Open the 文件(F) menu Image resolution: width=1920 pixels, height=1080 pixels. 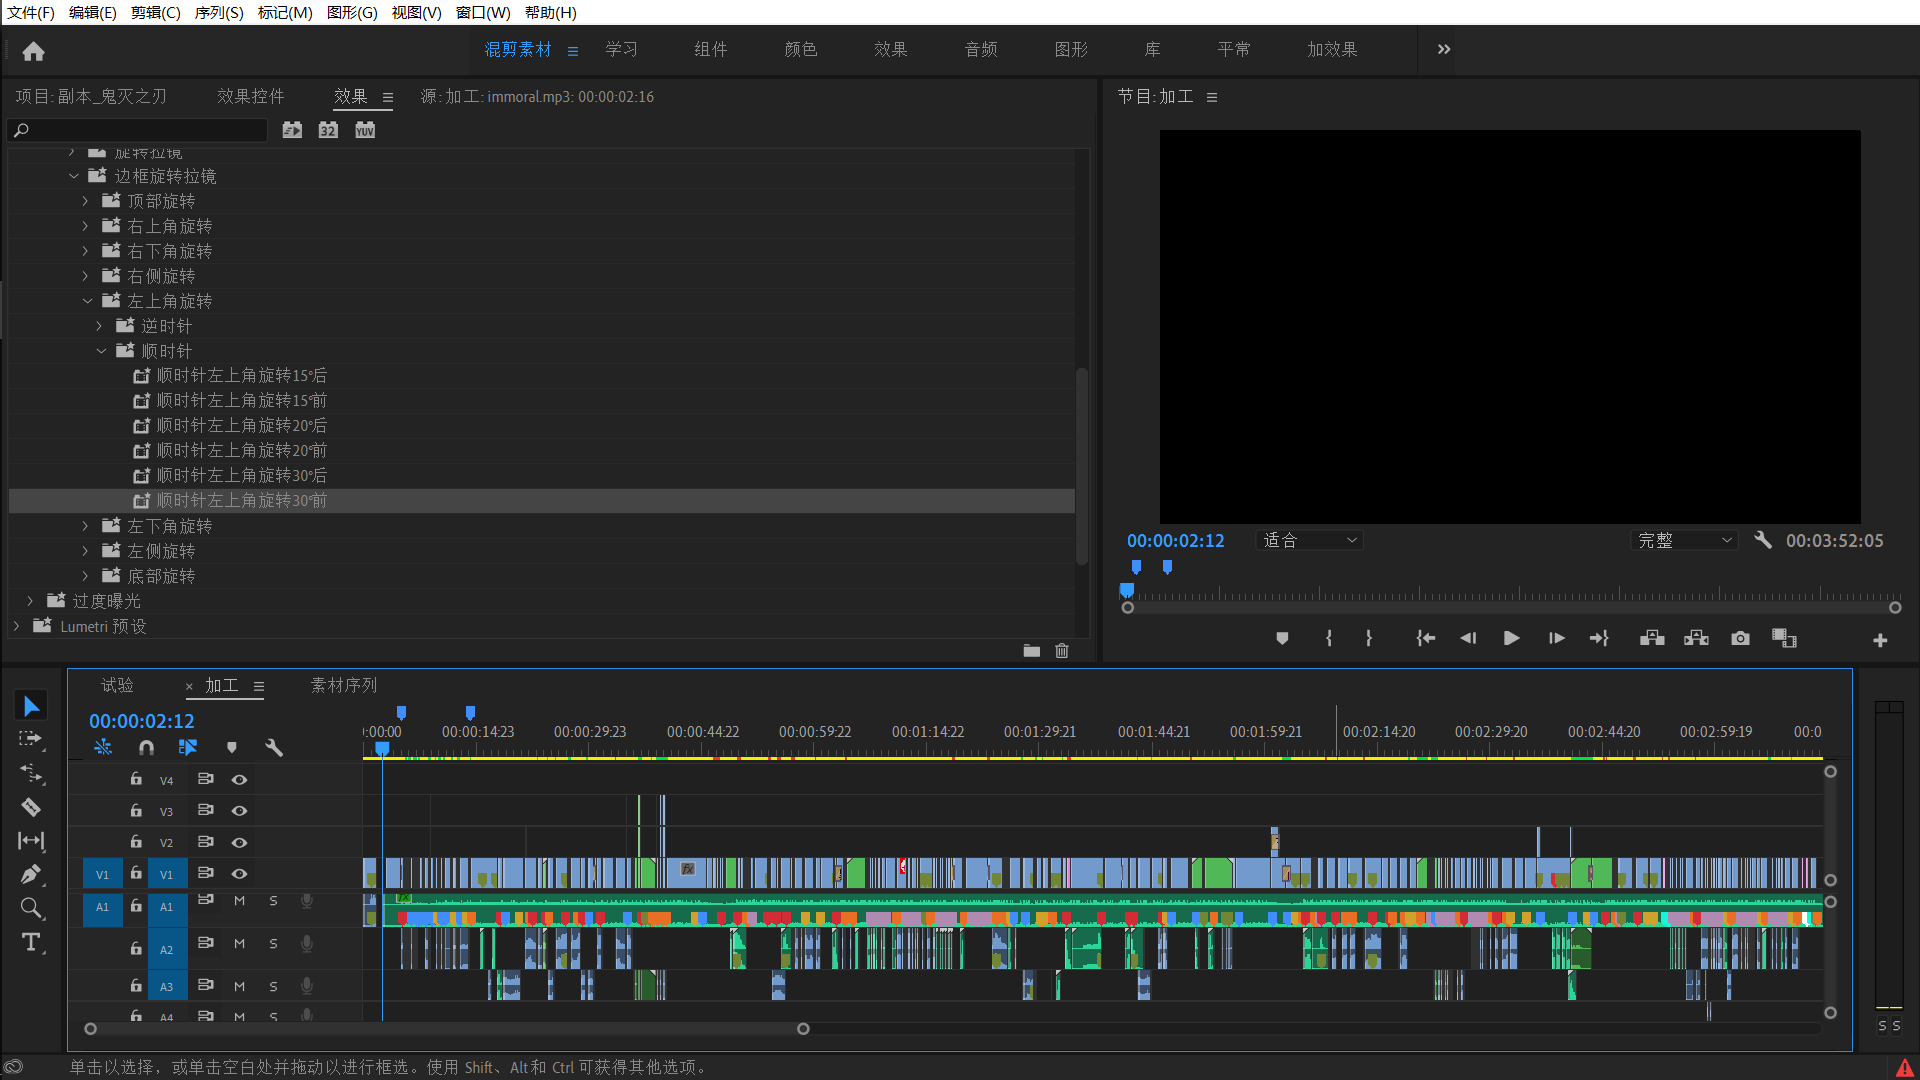(31, 12)
